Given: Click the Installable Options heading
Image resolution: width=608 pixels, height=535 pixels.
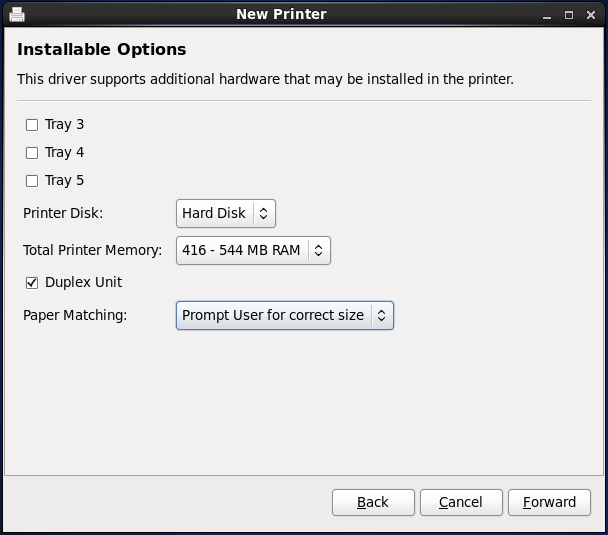Looking at the screenshot, I should 102,50.
